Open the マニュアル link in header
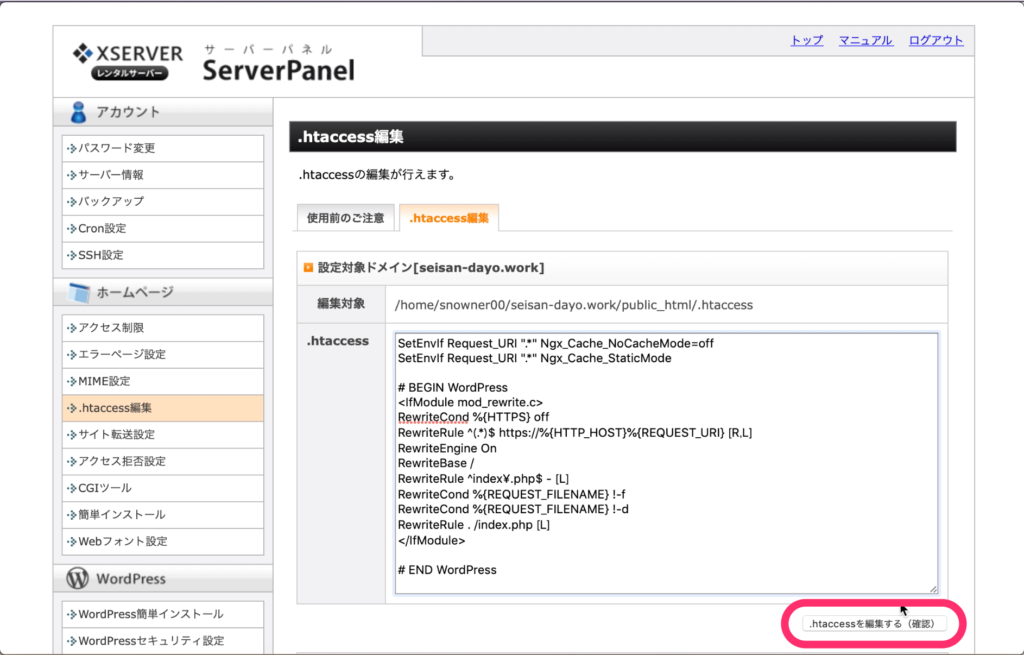This screenshot has height=655, width=1024. [x=865, y=40]
